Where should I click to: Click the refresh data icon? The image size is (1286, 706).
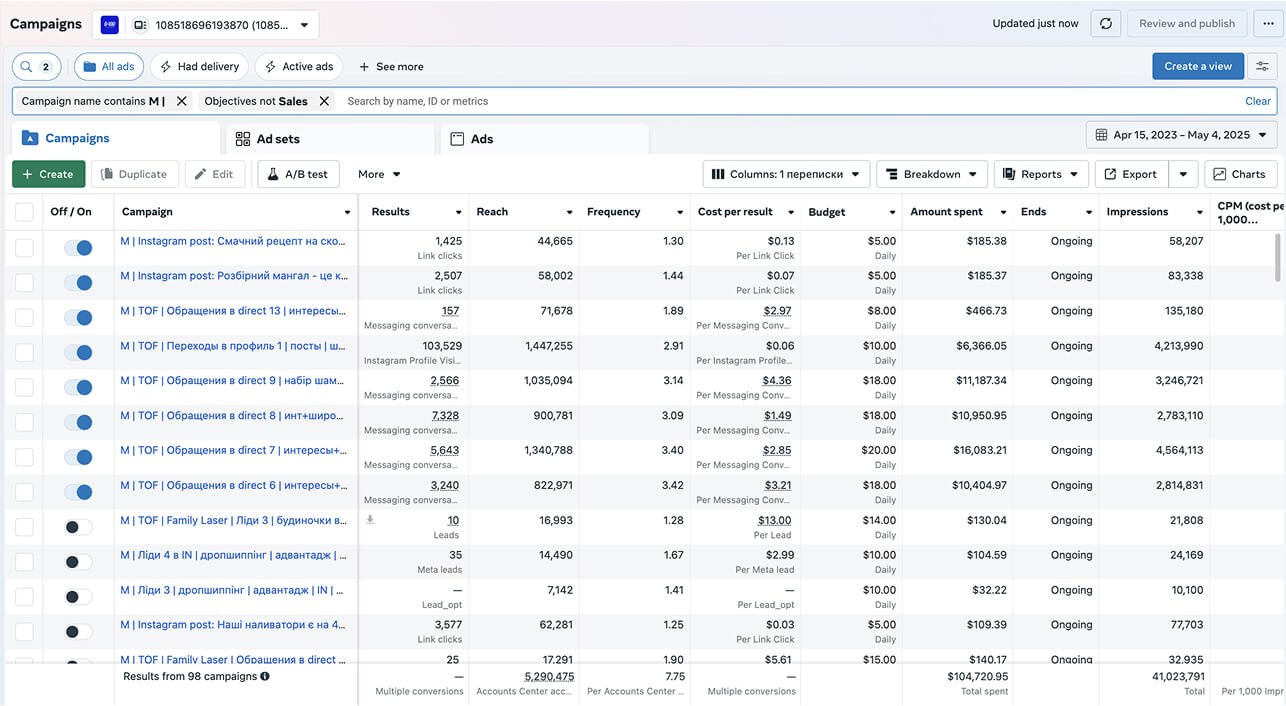[x=1105, y=24]
